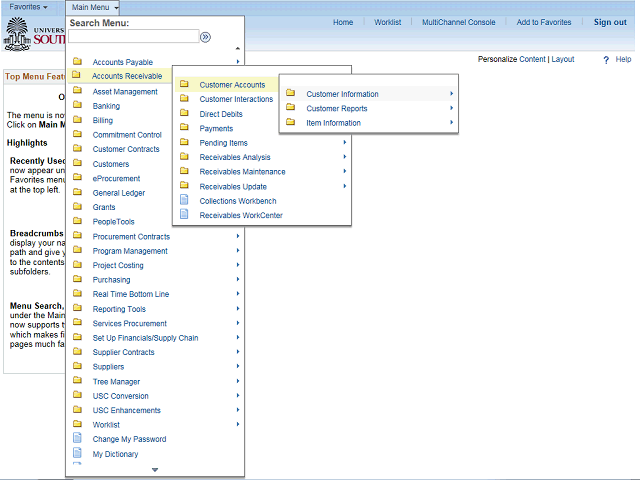Click folder icon beside Item Information

click(290, 123)
